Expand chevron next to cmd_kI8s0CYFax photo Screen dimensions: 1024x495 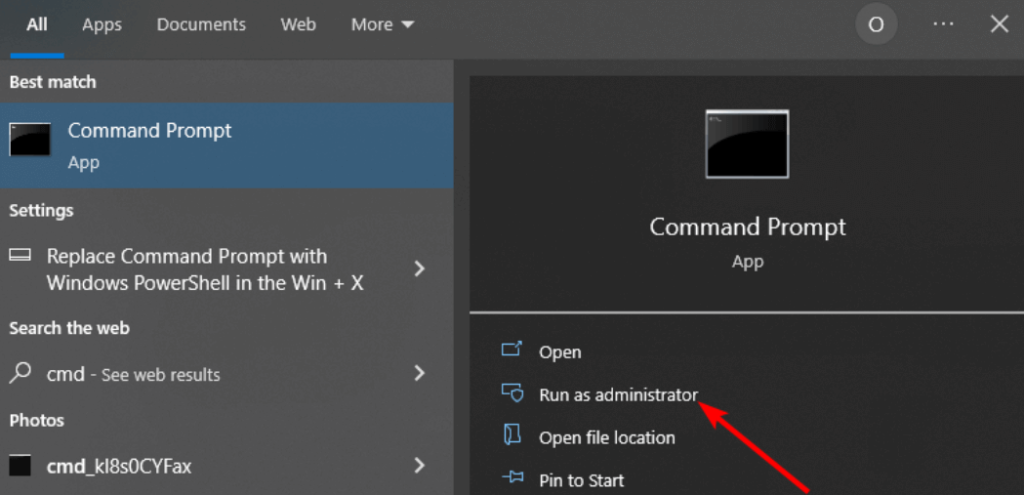pos(420,465)
